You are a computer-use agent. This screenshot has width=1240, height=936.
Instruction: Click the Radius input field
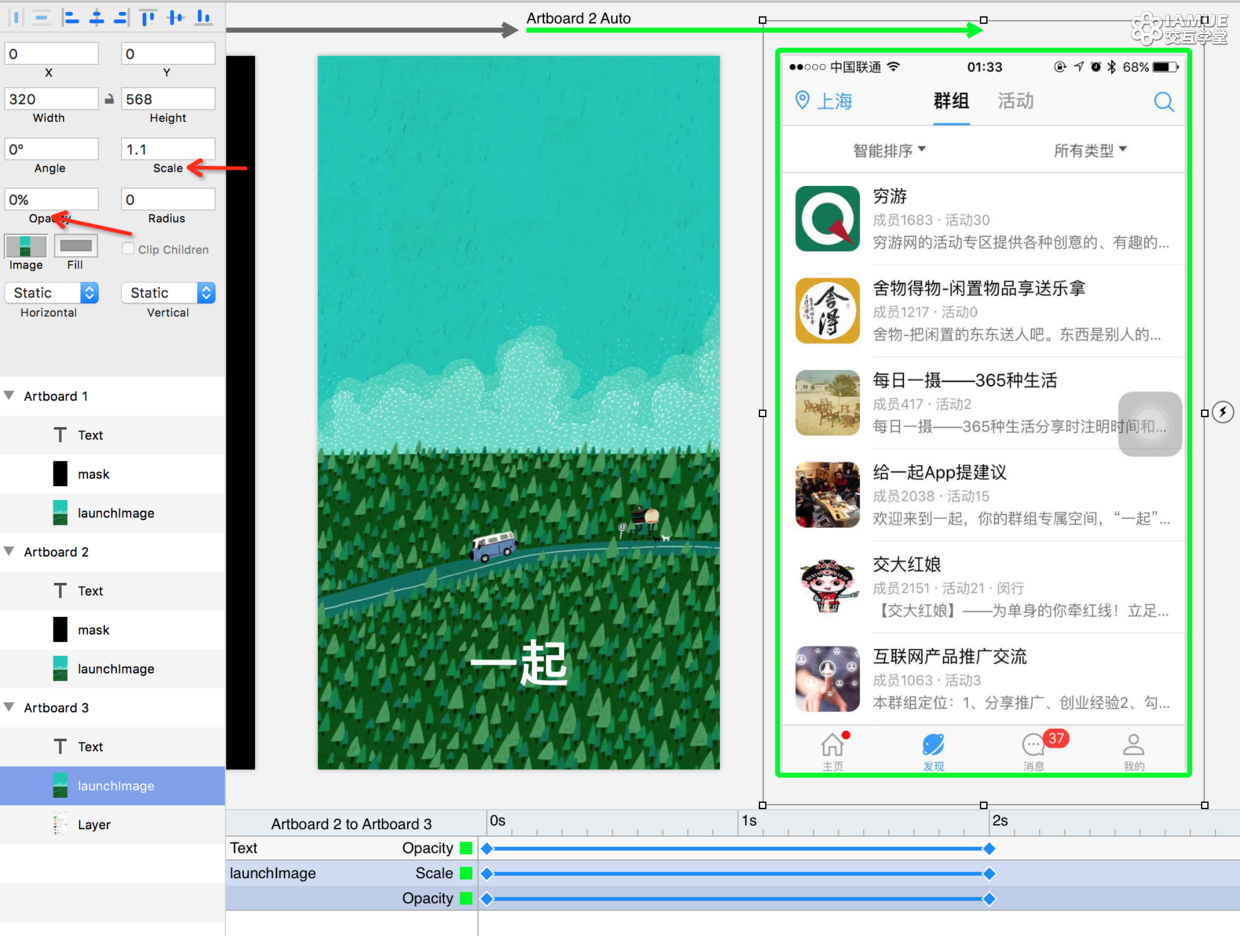coord(168,199)
